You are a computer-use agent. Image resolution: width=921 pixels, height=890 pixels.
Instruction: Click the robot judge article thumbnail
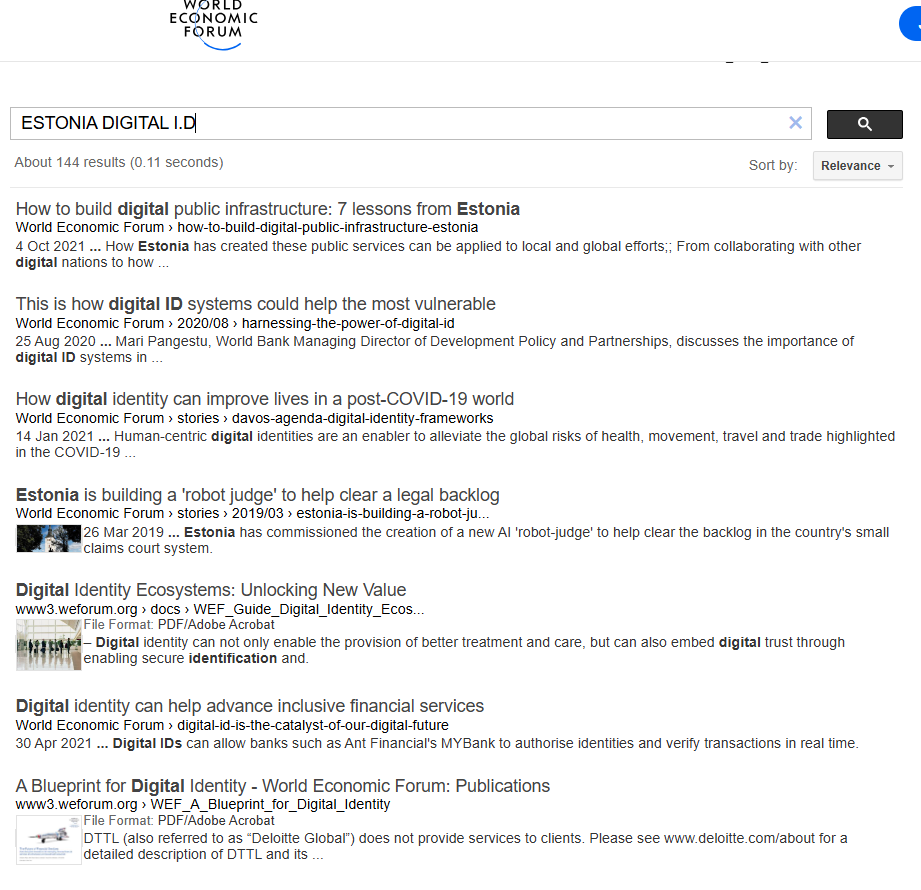pos(48,539)
